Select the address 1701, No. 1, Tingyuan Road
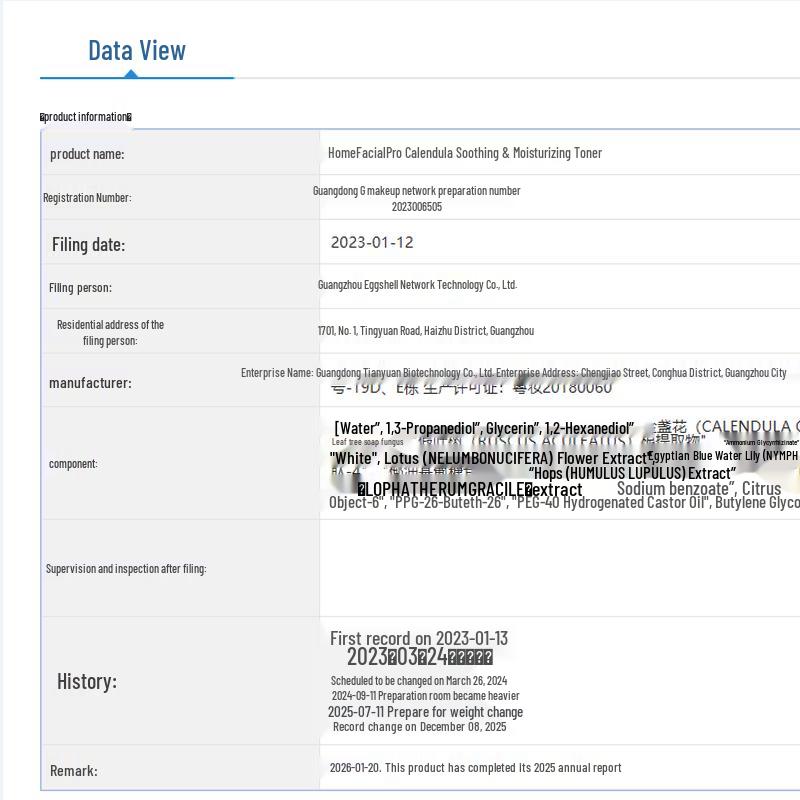800x800 pixels. [x=426, y=331]
